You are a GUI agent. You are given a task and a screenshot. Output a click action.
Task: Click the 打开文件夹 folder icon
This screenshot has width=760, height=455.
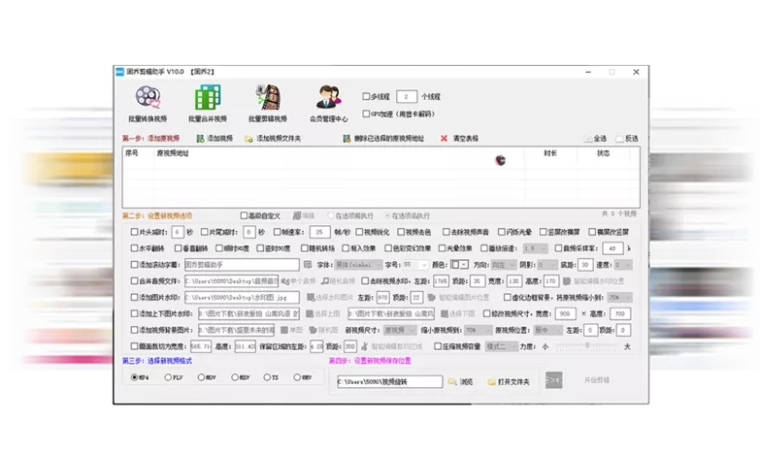point(491,382)
